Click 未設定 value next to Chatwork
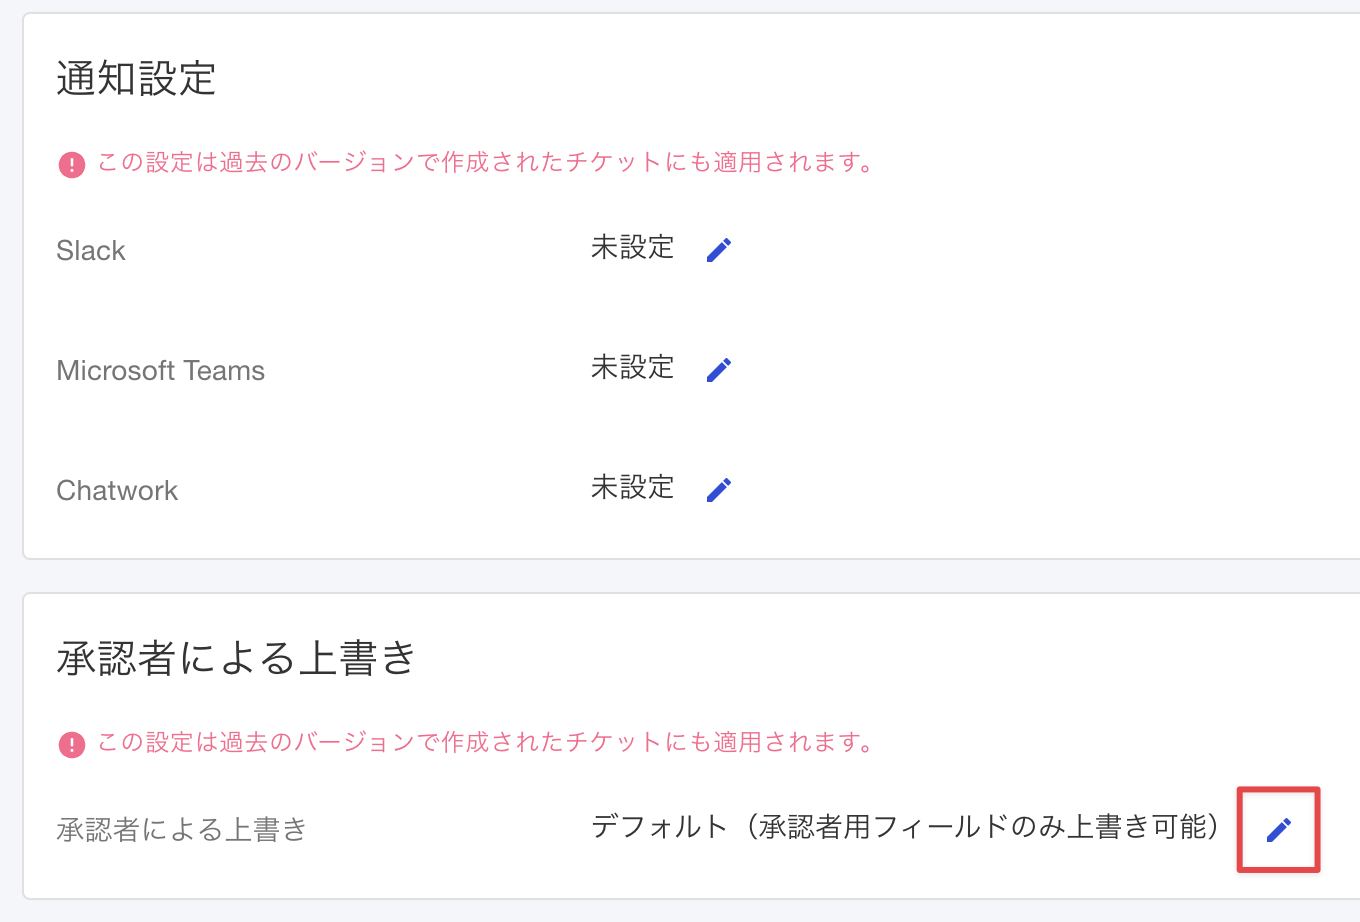The height and width of the screenshot is (922, 1360). tap(632, 488)
